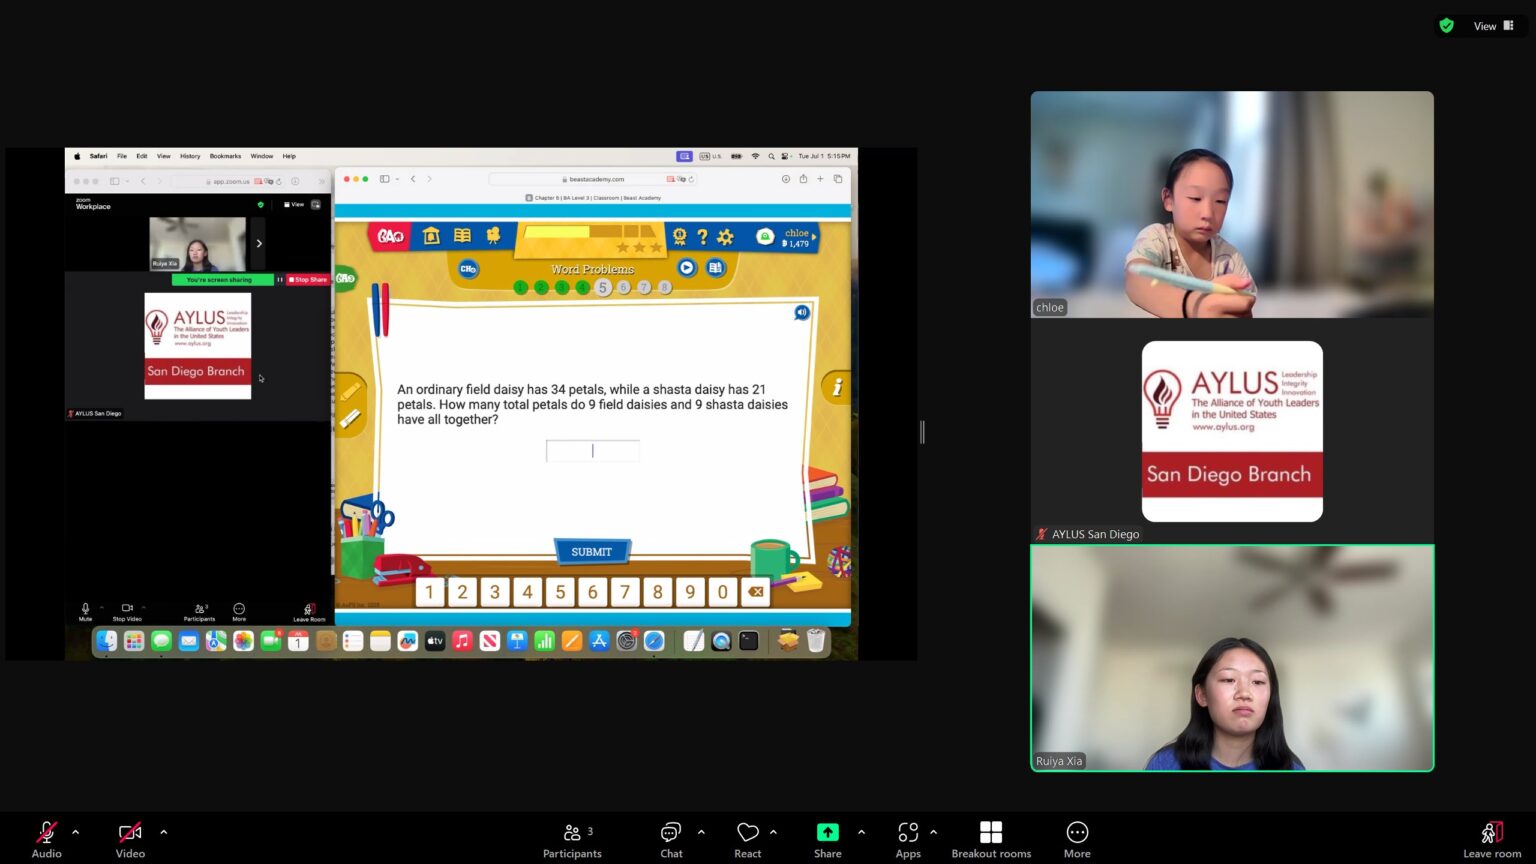Click the CH chapter badge

pyautogui.click(x=468, y=269)
